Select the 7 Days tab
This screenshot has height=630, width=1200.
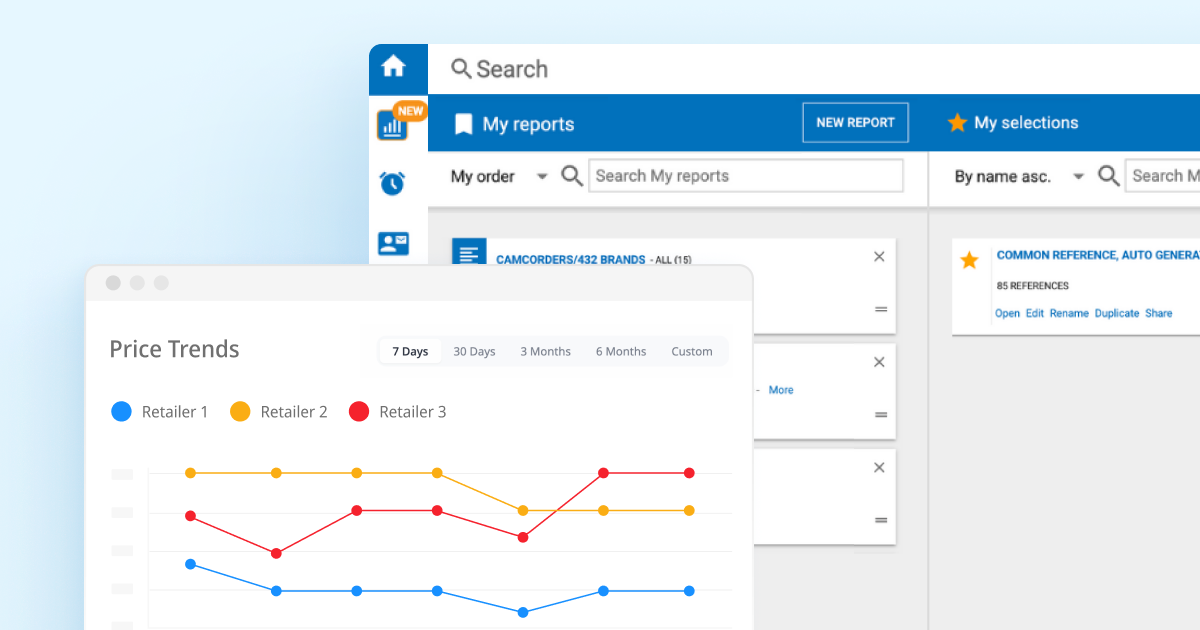(410, 351)
